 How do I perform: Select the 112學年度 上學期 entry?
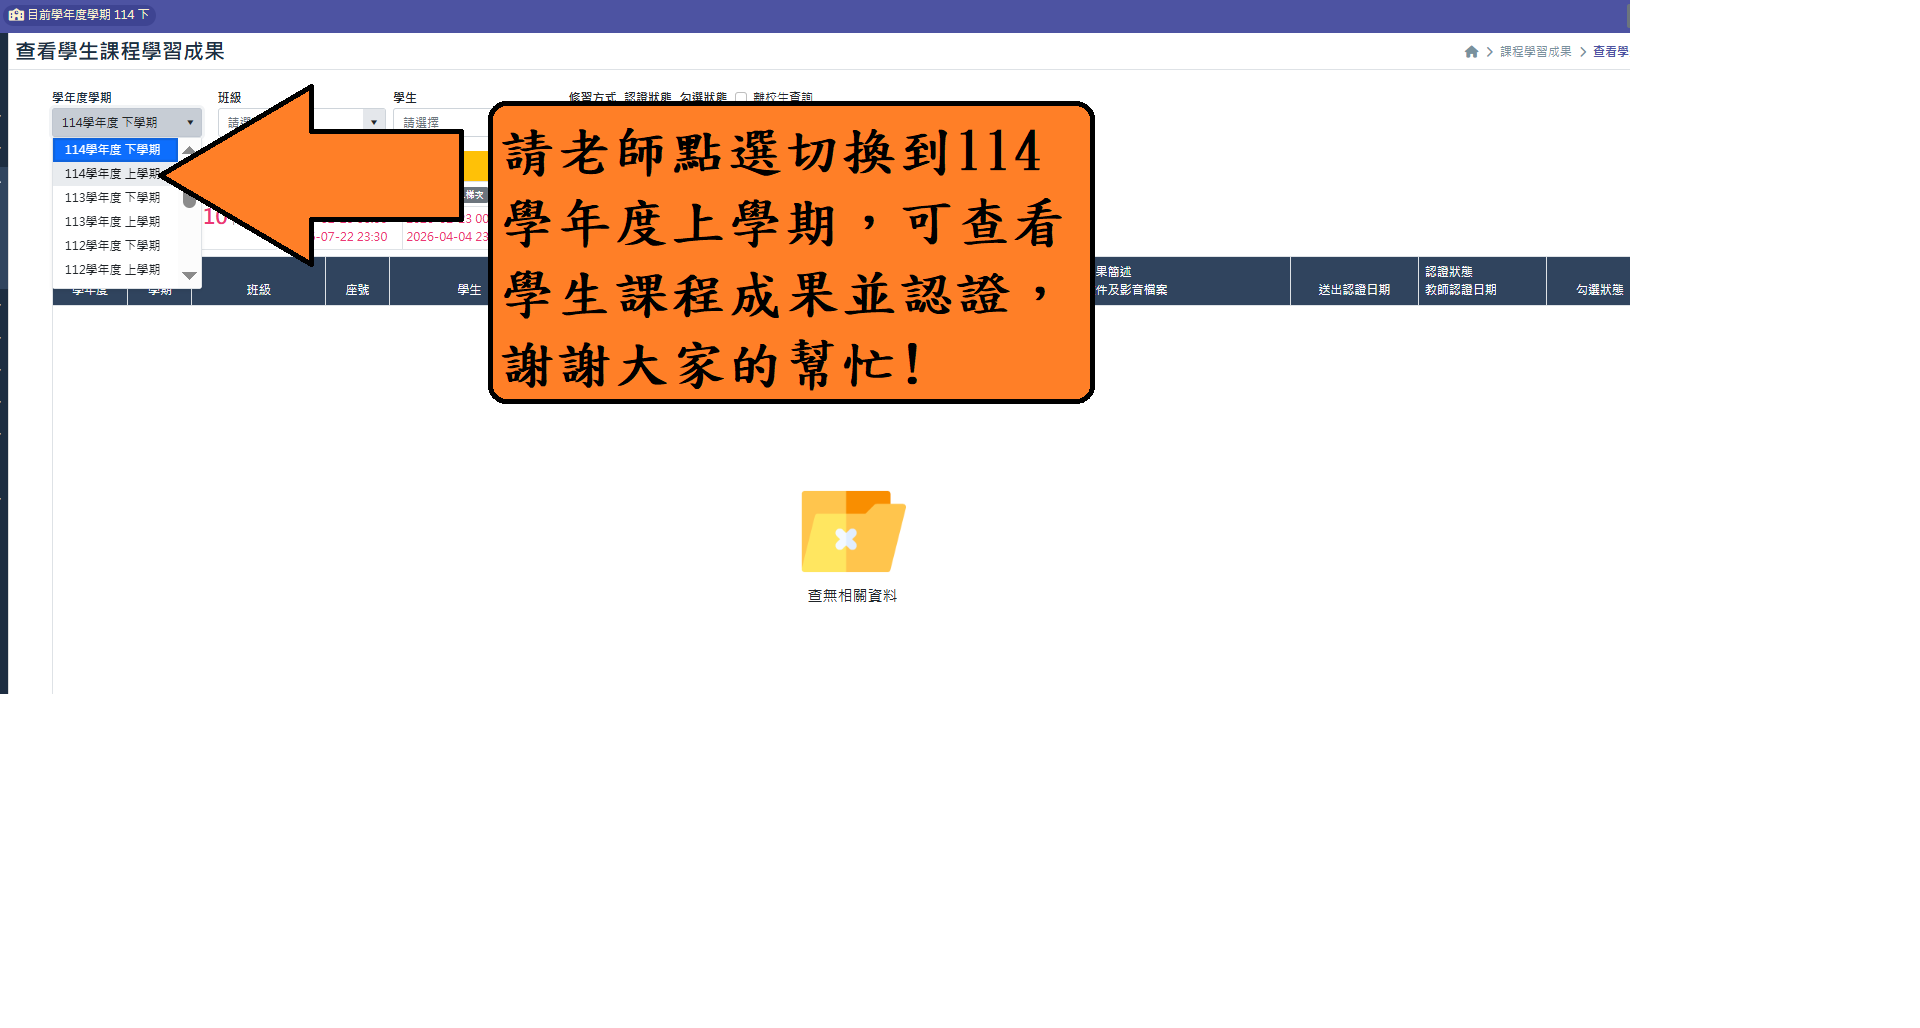tap(112, 270)
